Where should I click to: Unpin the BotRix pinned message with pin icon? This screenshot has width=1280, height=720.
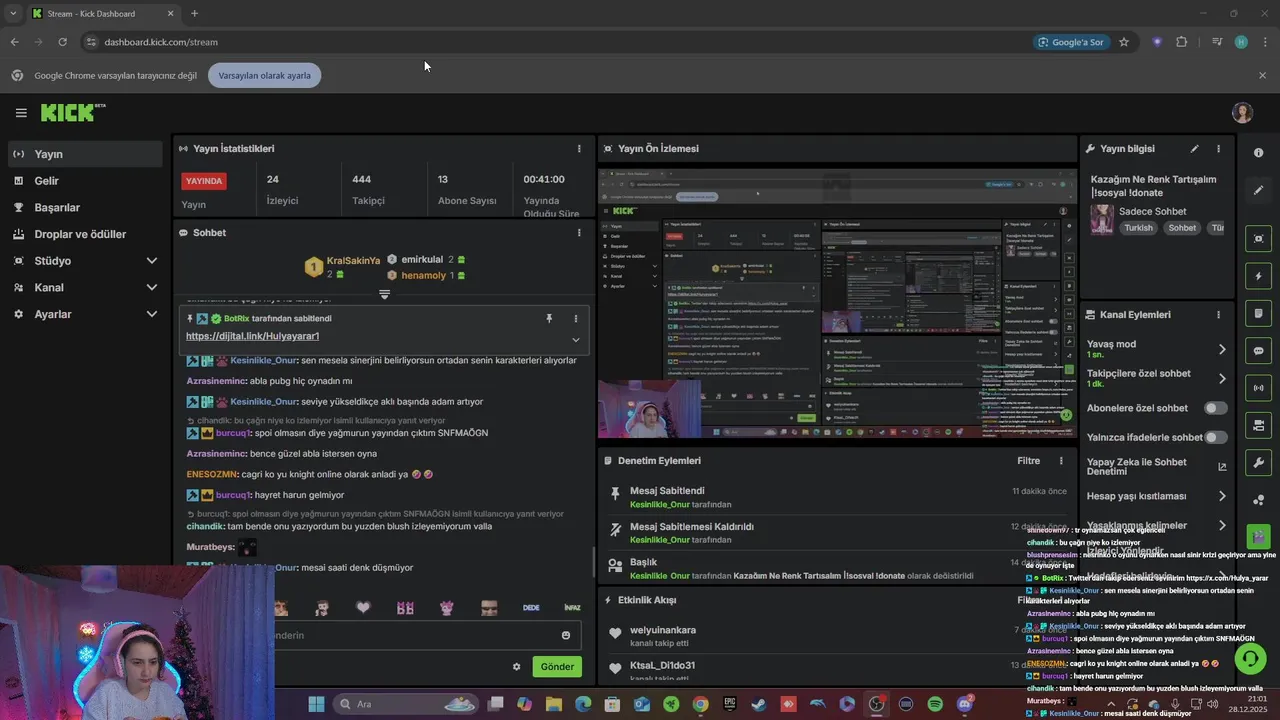pyautogui.click(x=549, y=318)
